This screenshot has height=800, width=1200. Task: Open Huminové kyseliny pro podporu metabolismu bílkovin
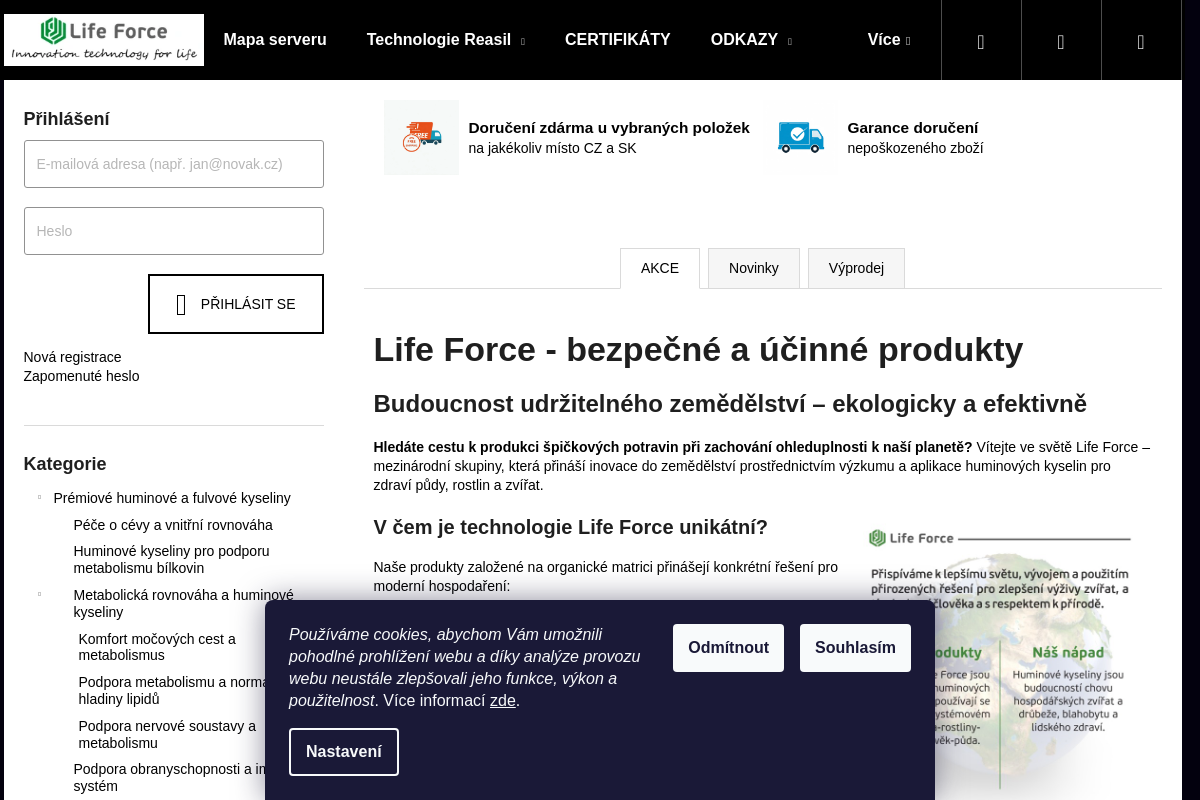(x=171, y=559)
